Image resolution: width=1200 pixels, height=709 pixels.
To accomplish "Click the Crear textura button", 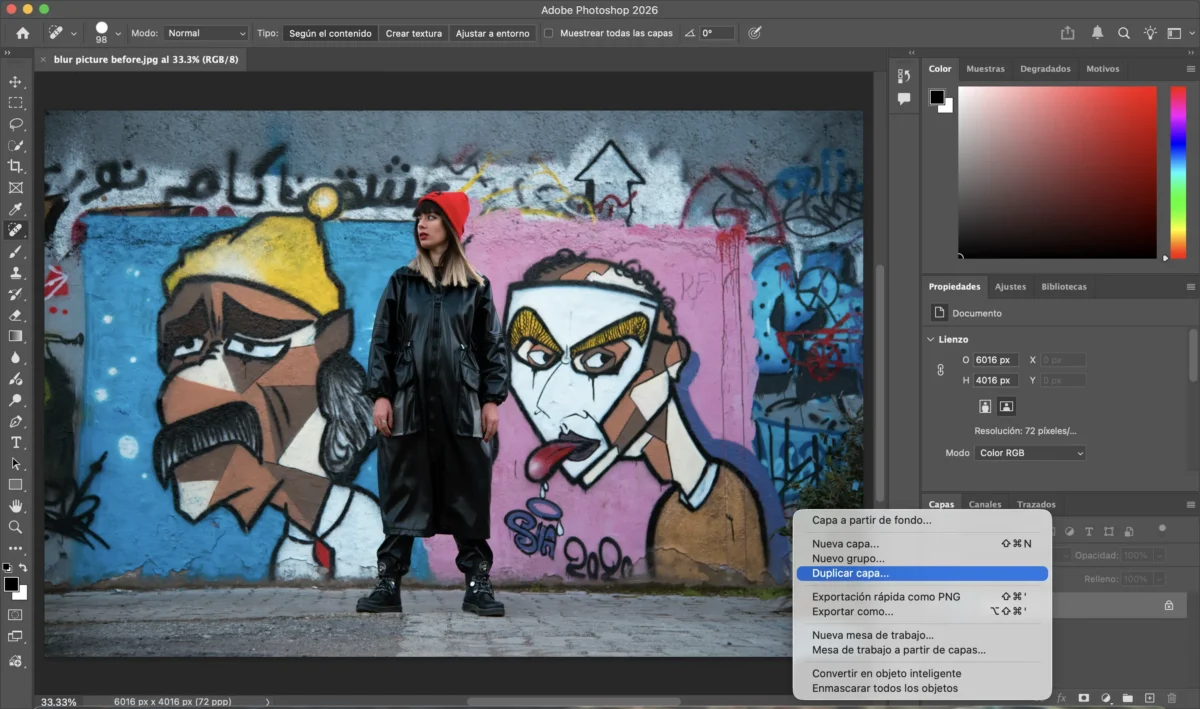I will coord(414,33).
